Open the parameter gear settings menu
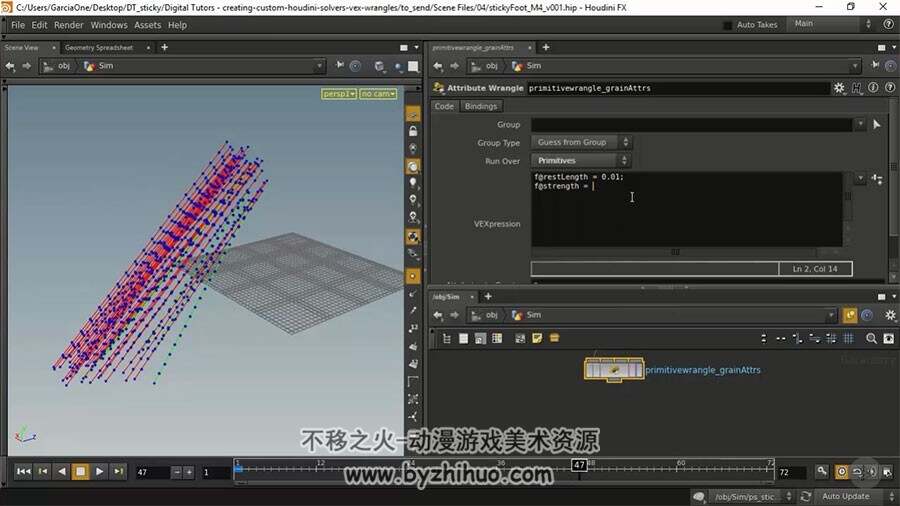Screen dimensions: 900x506 [839, 88]
